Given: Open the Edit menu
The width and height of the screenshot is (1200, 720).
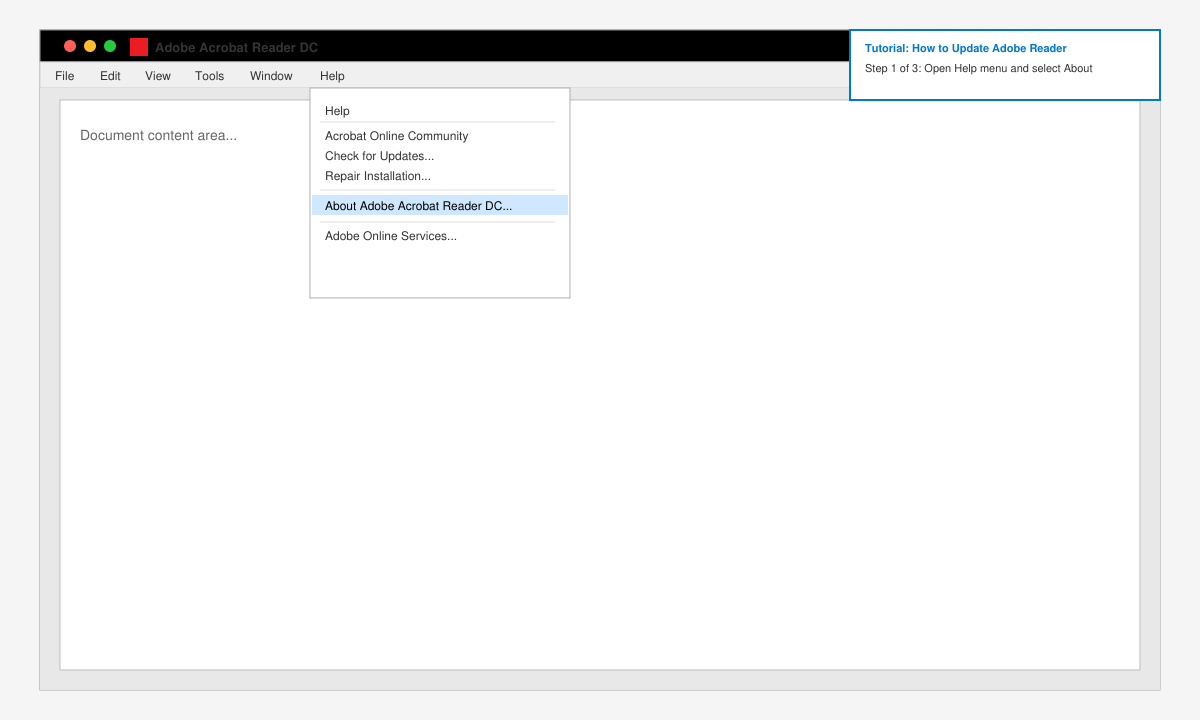Looking at the screenshot, I should pyautogui.click(x=110, y=76).
